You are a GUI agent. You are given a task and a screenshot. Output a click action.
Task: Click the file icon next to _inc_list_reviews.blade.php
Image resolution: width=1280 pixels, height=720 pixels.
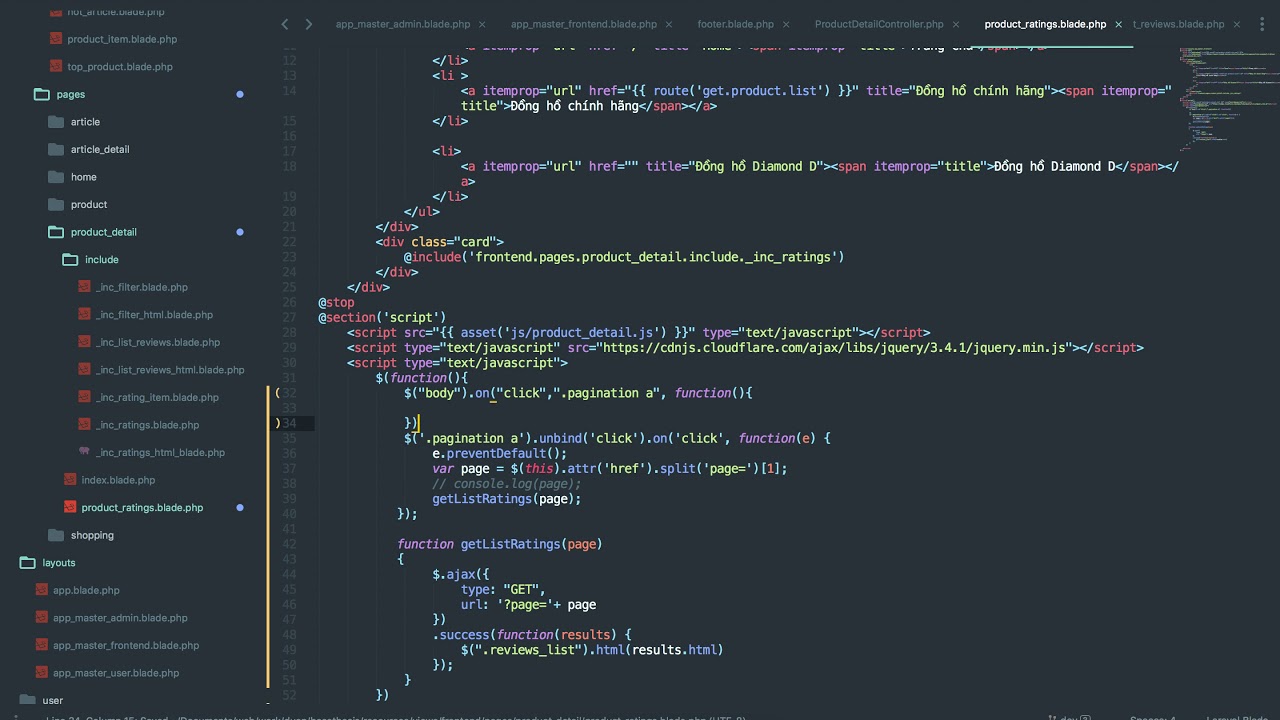click(84, 342)
